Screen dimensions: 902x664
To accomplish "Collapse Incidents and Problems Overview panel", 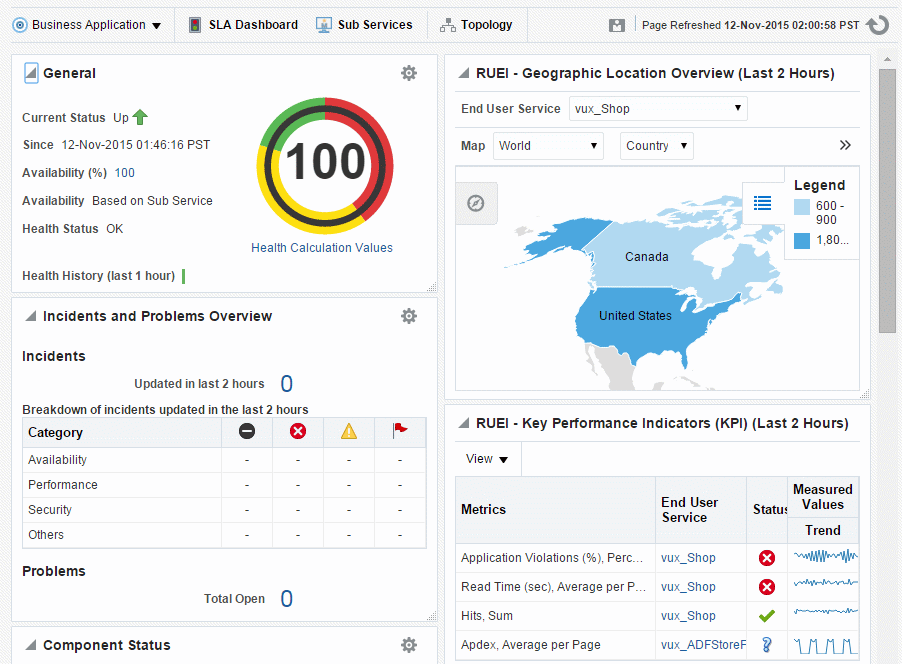I will 30,316.
